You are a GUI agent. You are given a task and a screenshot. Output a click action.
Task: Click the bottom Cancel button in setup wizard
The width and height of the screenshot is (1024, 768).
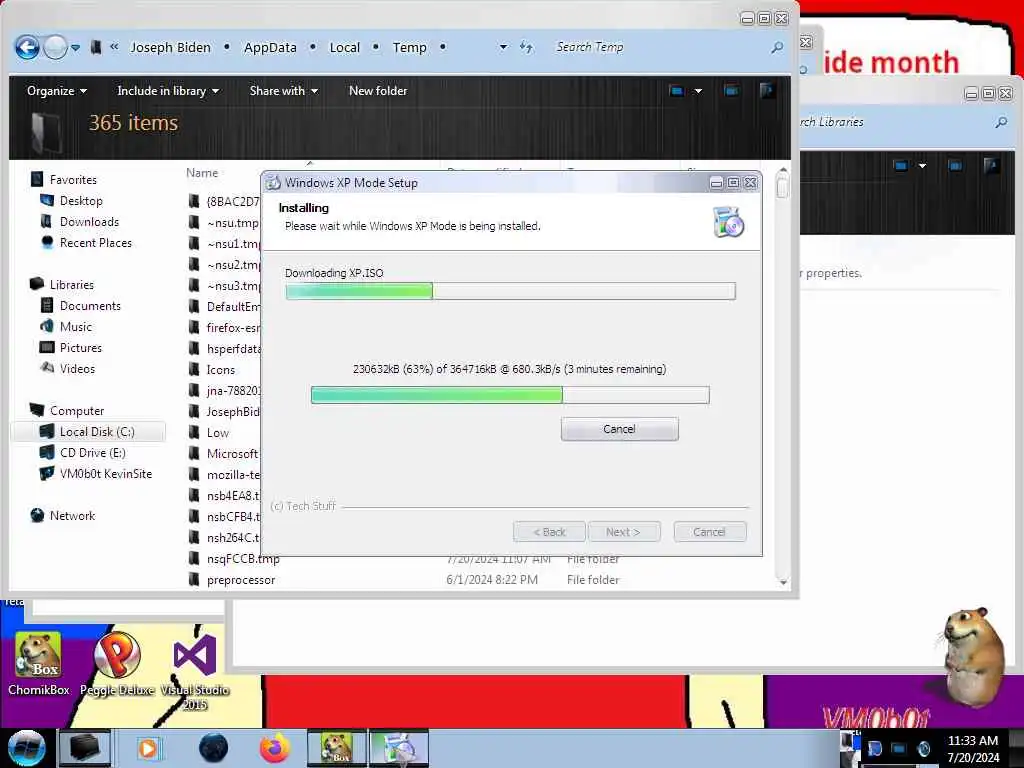pos(709,532)
